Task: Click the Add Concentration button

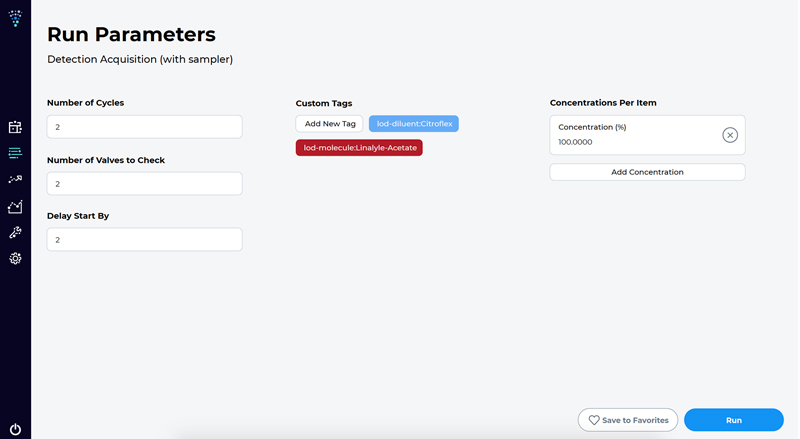Action: click(647, 172)
